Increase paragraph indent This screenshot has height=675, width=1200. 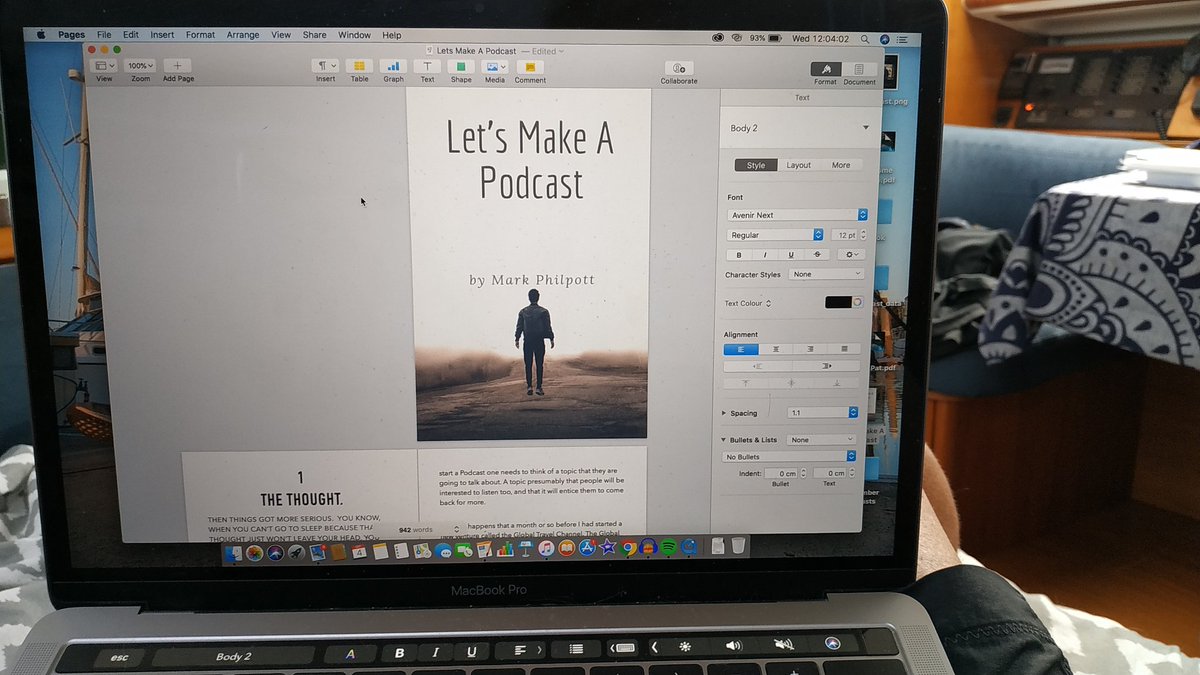(826, 366)
